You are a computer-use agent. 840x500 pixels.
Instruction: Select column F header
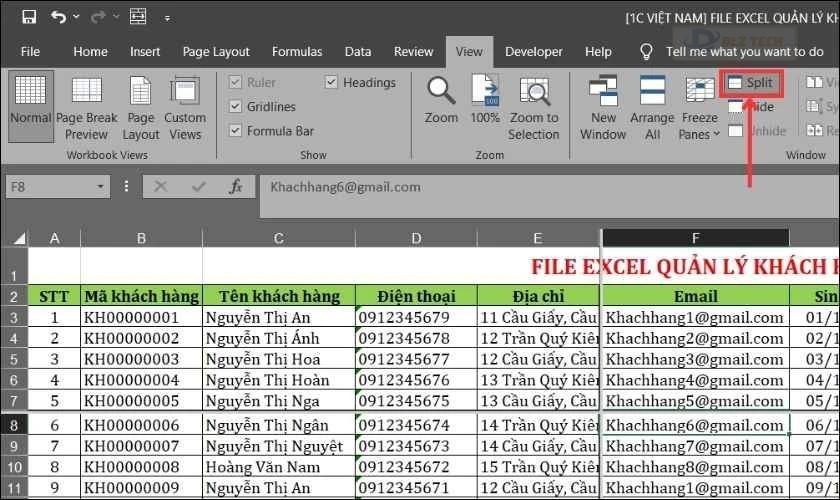point(695,238)
